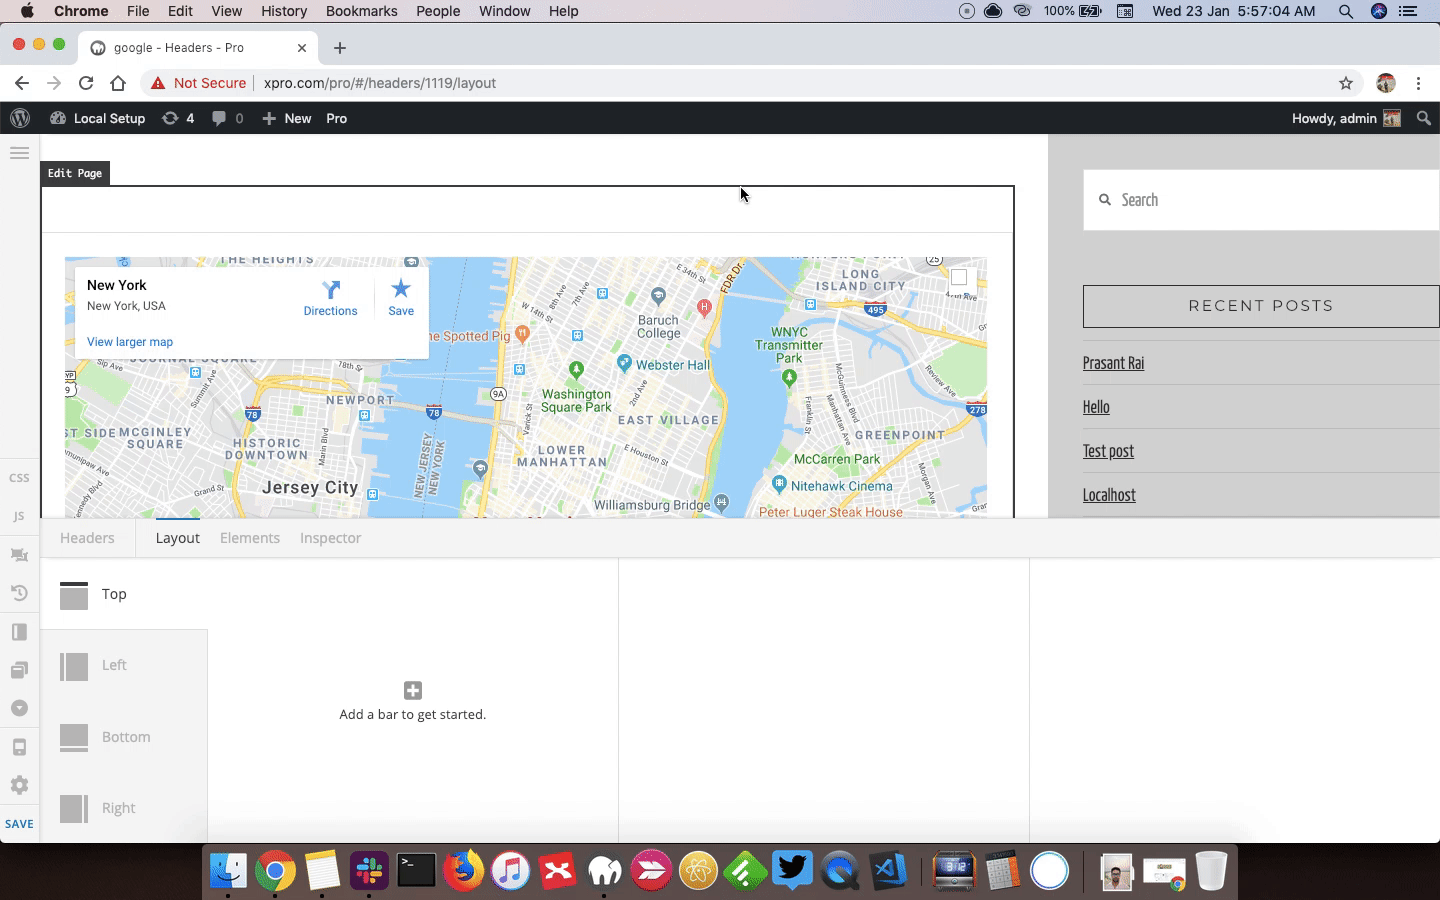Image resolution: width=1440 pixels, height=900 pixels.
Task: Open the View larger map link
Action: [130, 342]
